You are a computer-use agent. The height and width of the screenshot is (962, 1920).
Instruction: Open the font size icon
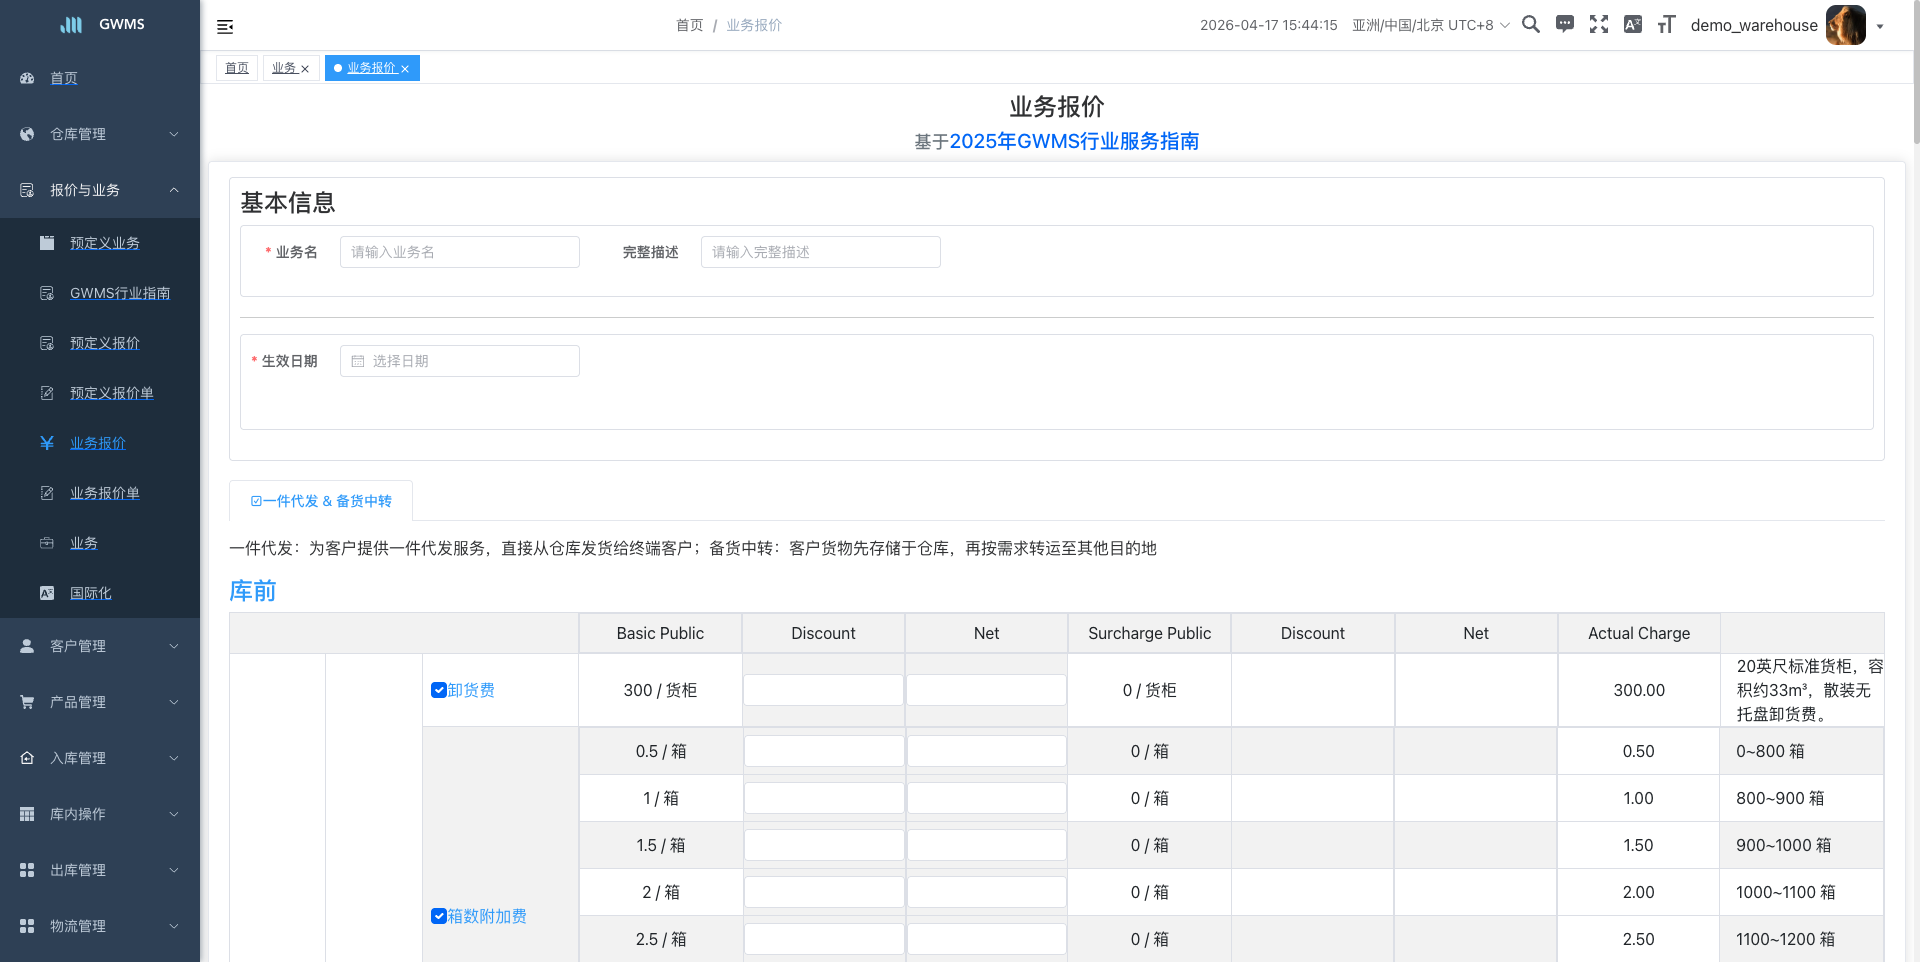coord(1666,24)
